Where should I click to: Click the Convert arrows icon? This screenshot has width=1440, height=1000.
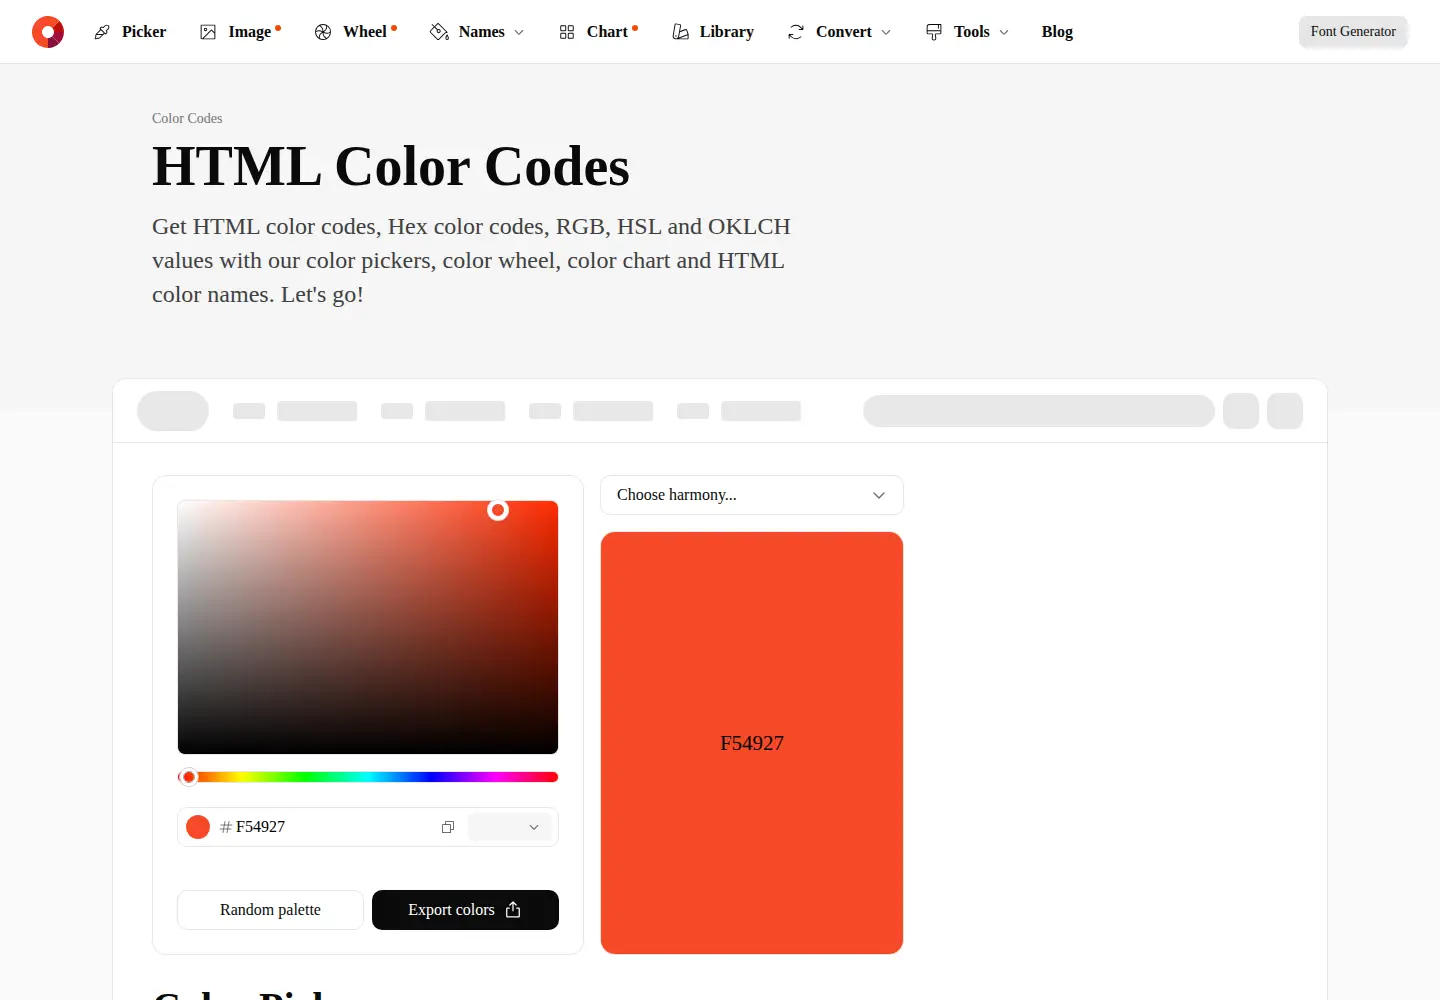tap(796, 32)
